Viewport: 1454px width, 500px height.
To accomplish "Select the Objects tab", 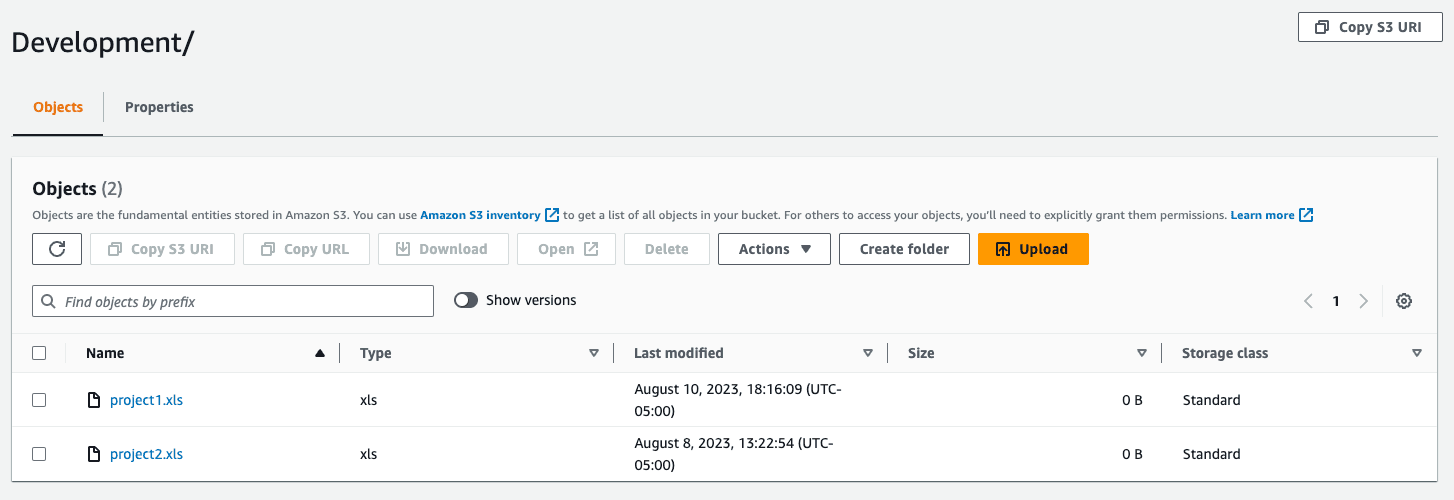I will (58, 107).
